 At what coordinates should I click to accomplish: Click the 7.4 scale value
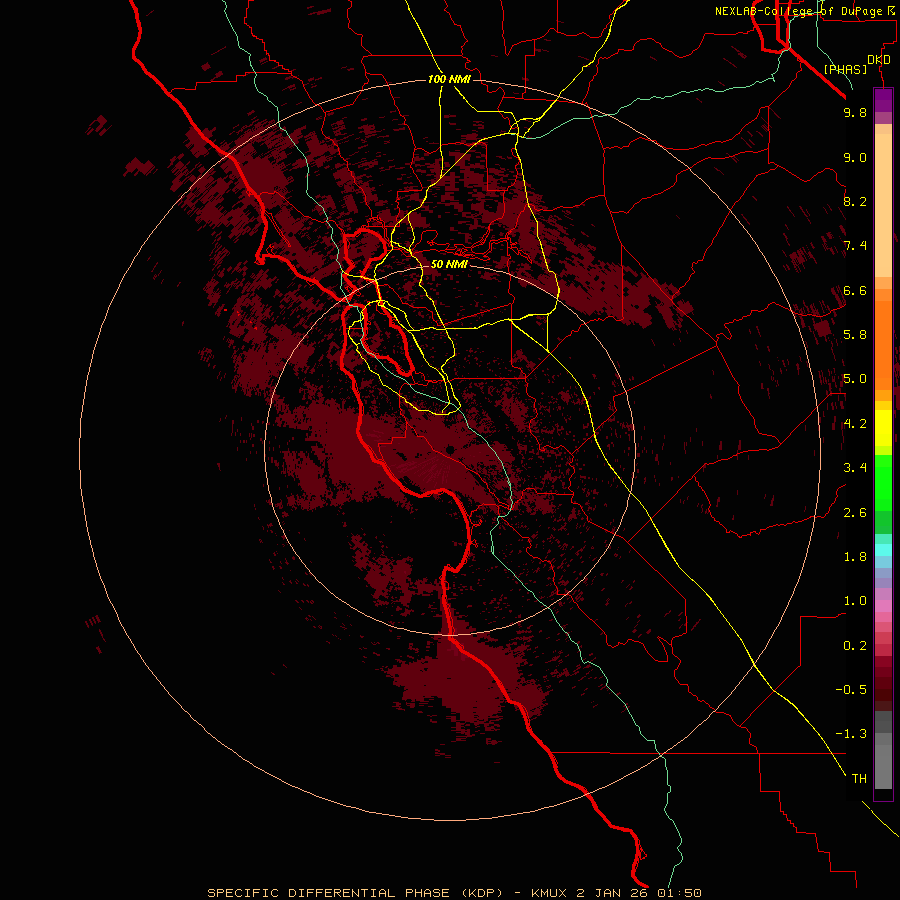tap(855, 246)
